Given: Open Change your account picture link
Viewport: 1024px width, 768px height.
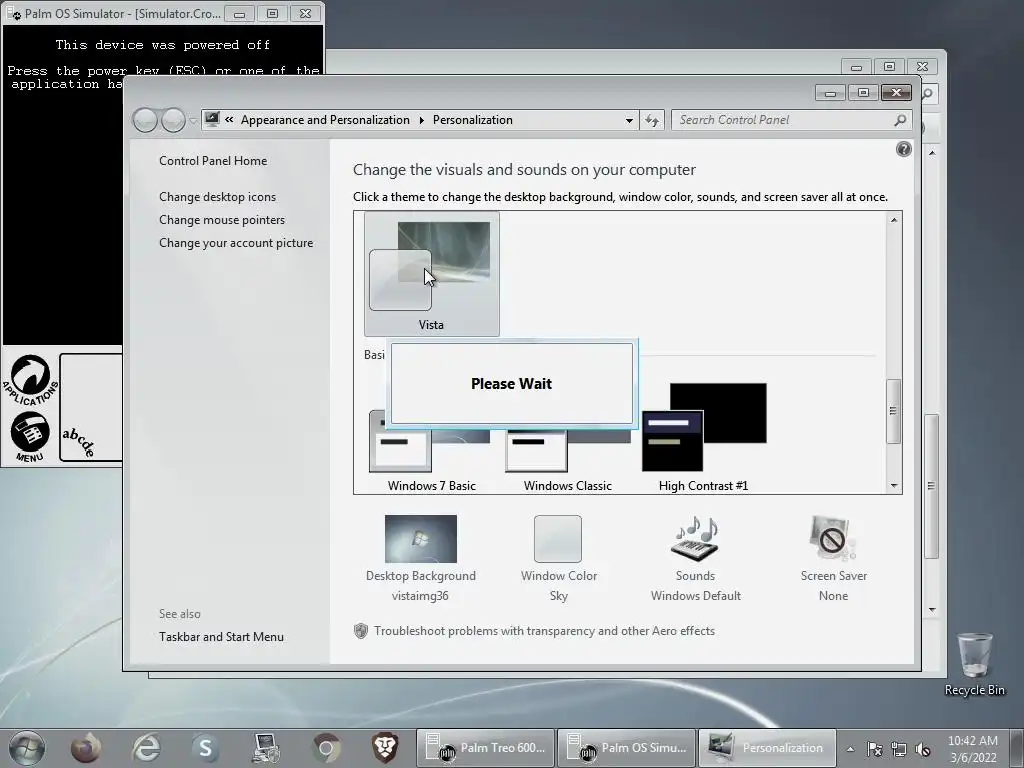Looking at the screenshot, I should [x=236, y=243].
